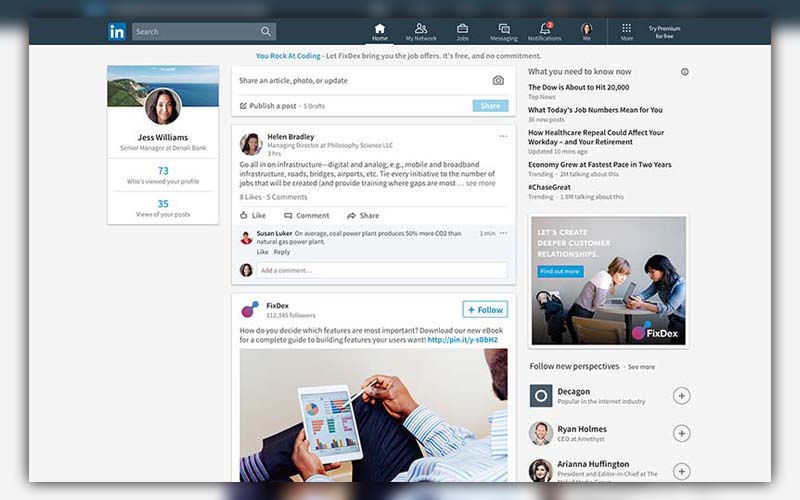Open the FixDex logo on post
Image resolution: width=800 pixels, height=500 pixels.
pos(250,309)
